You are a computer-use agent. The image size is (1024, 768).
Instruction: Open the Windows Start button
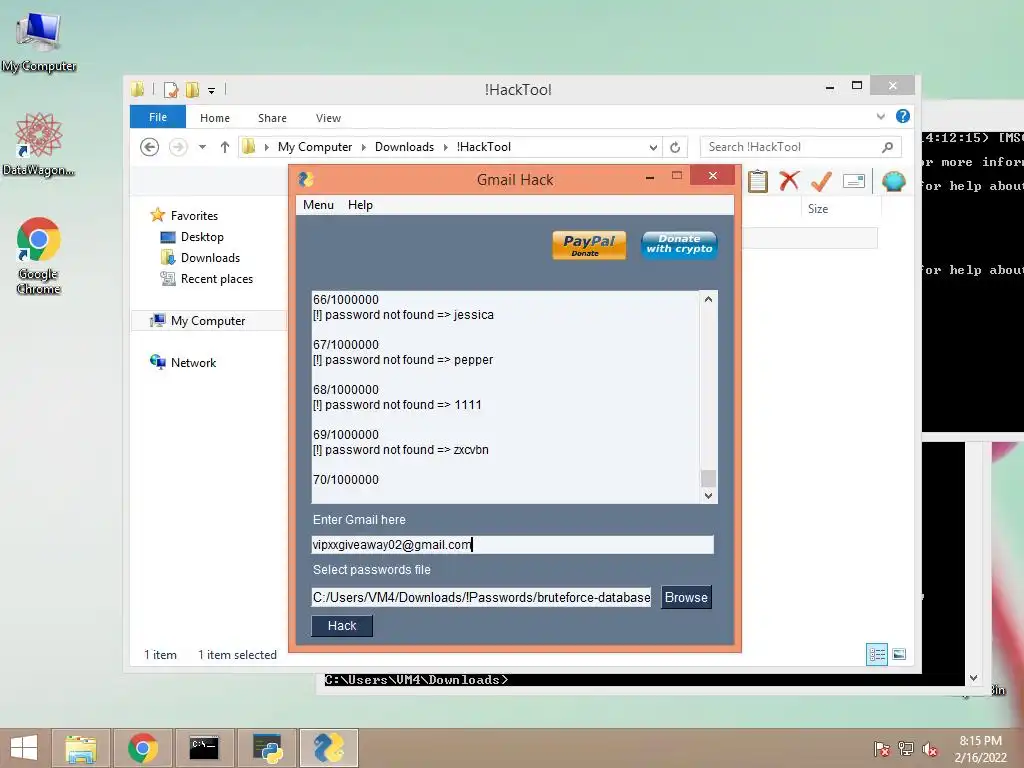click(24, 748)
